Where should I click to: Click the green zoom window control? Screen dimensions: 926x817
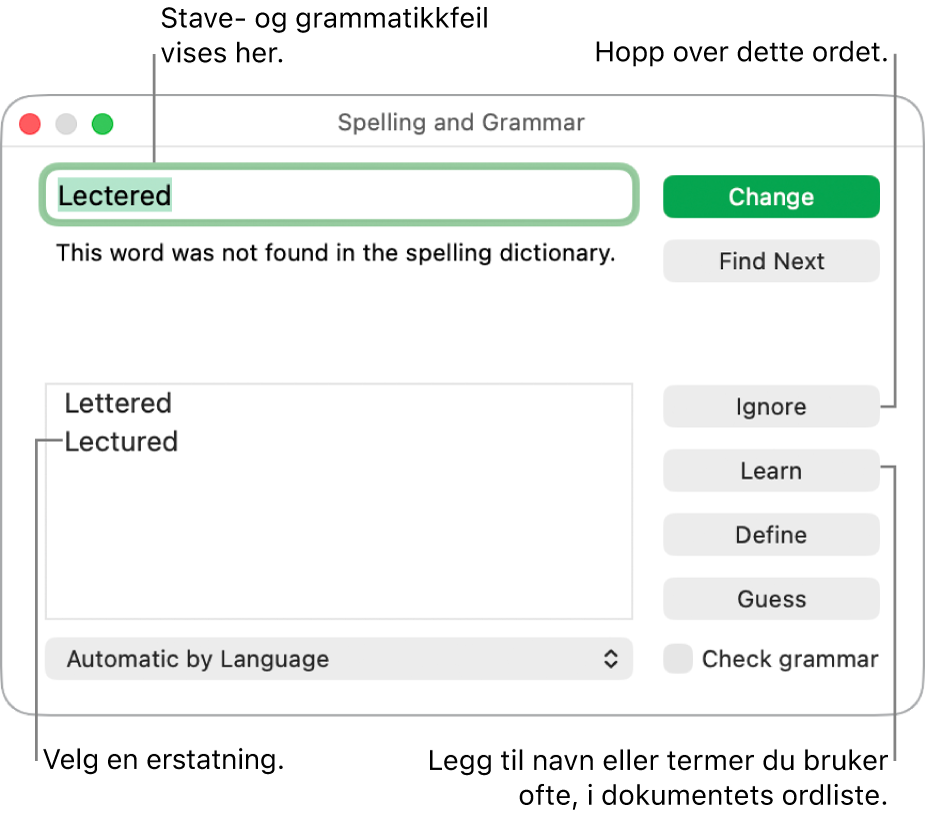[101, 124]
